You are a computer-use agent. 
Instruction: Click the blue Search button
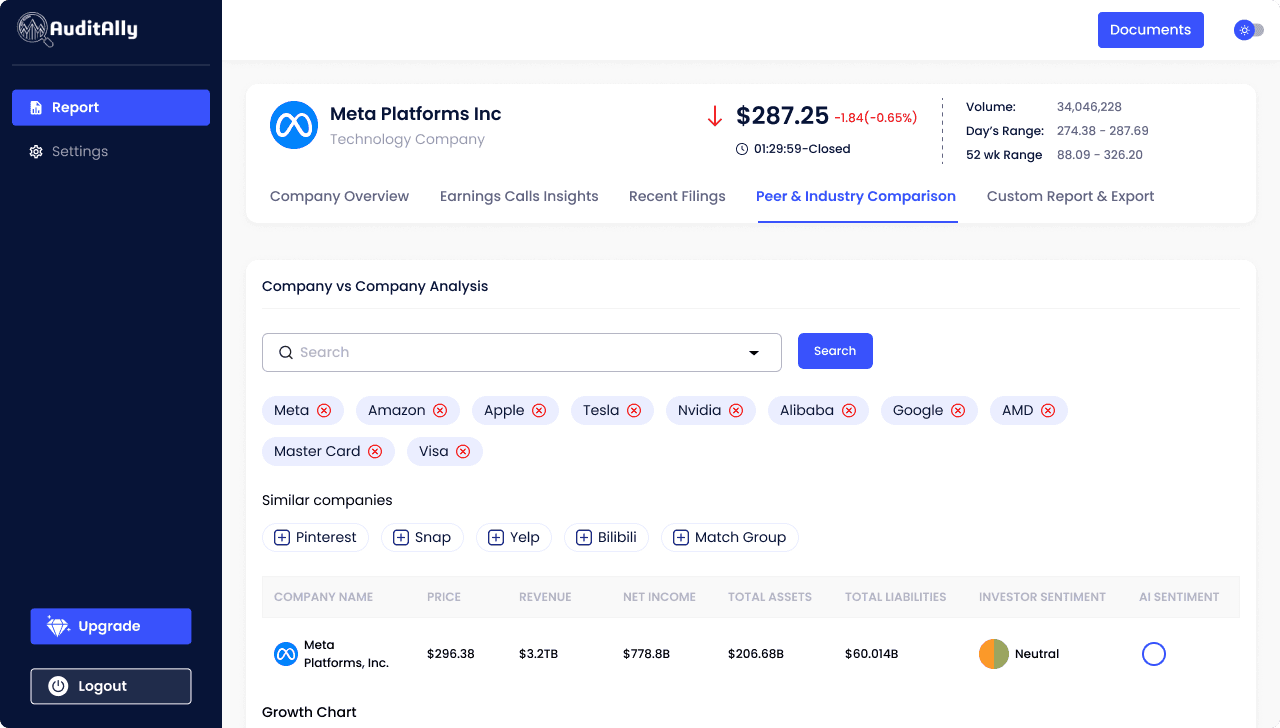tap(835, 351)
